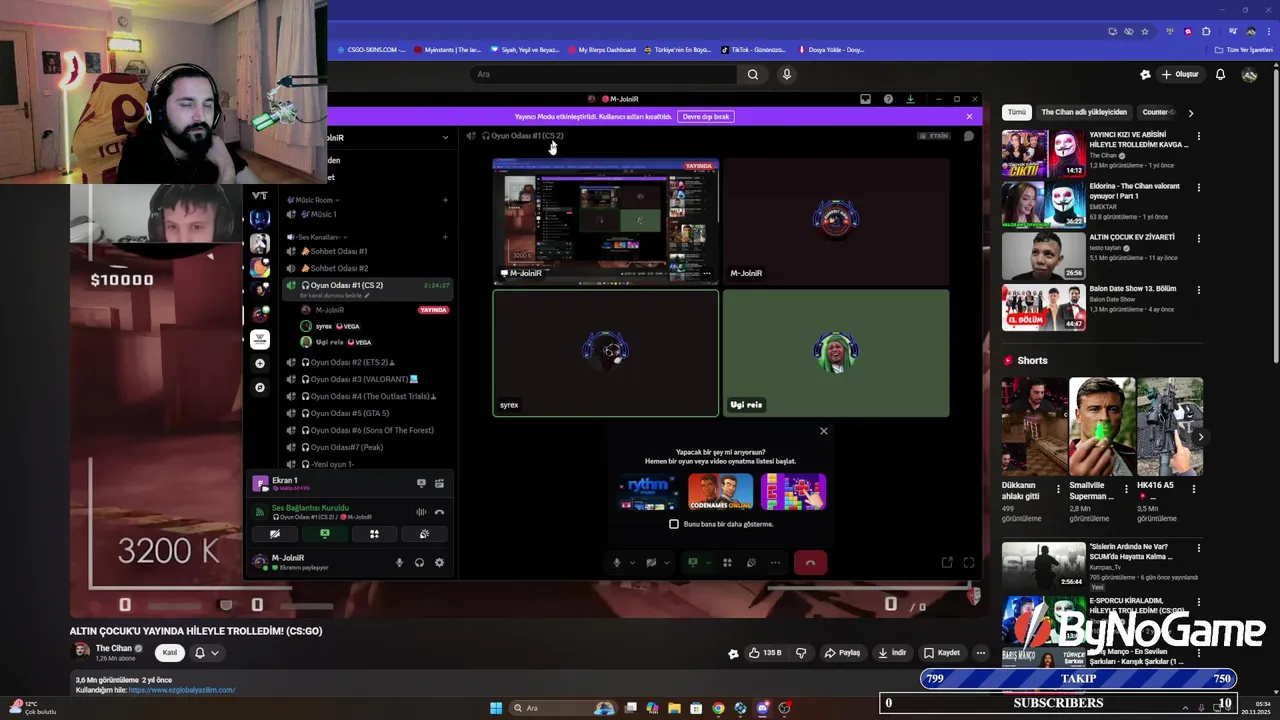Open noise suppression waveform icon

coord(421,512)
